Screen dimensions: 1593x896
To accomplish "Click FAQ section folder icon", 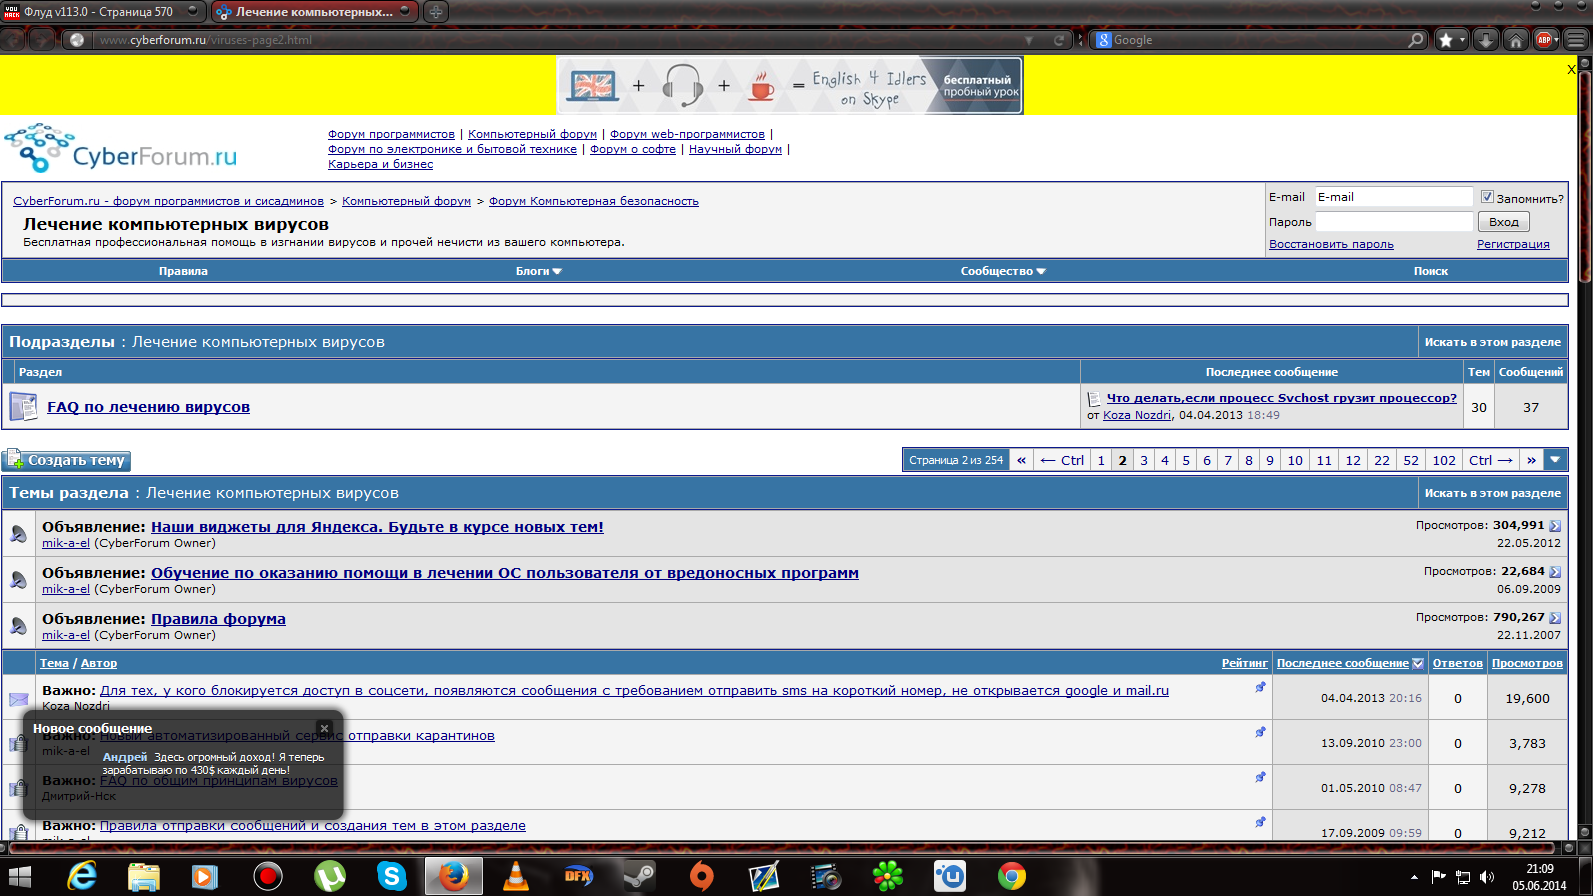I will click(x=23, y=407).
